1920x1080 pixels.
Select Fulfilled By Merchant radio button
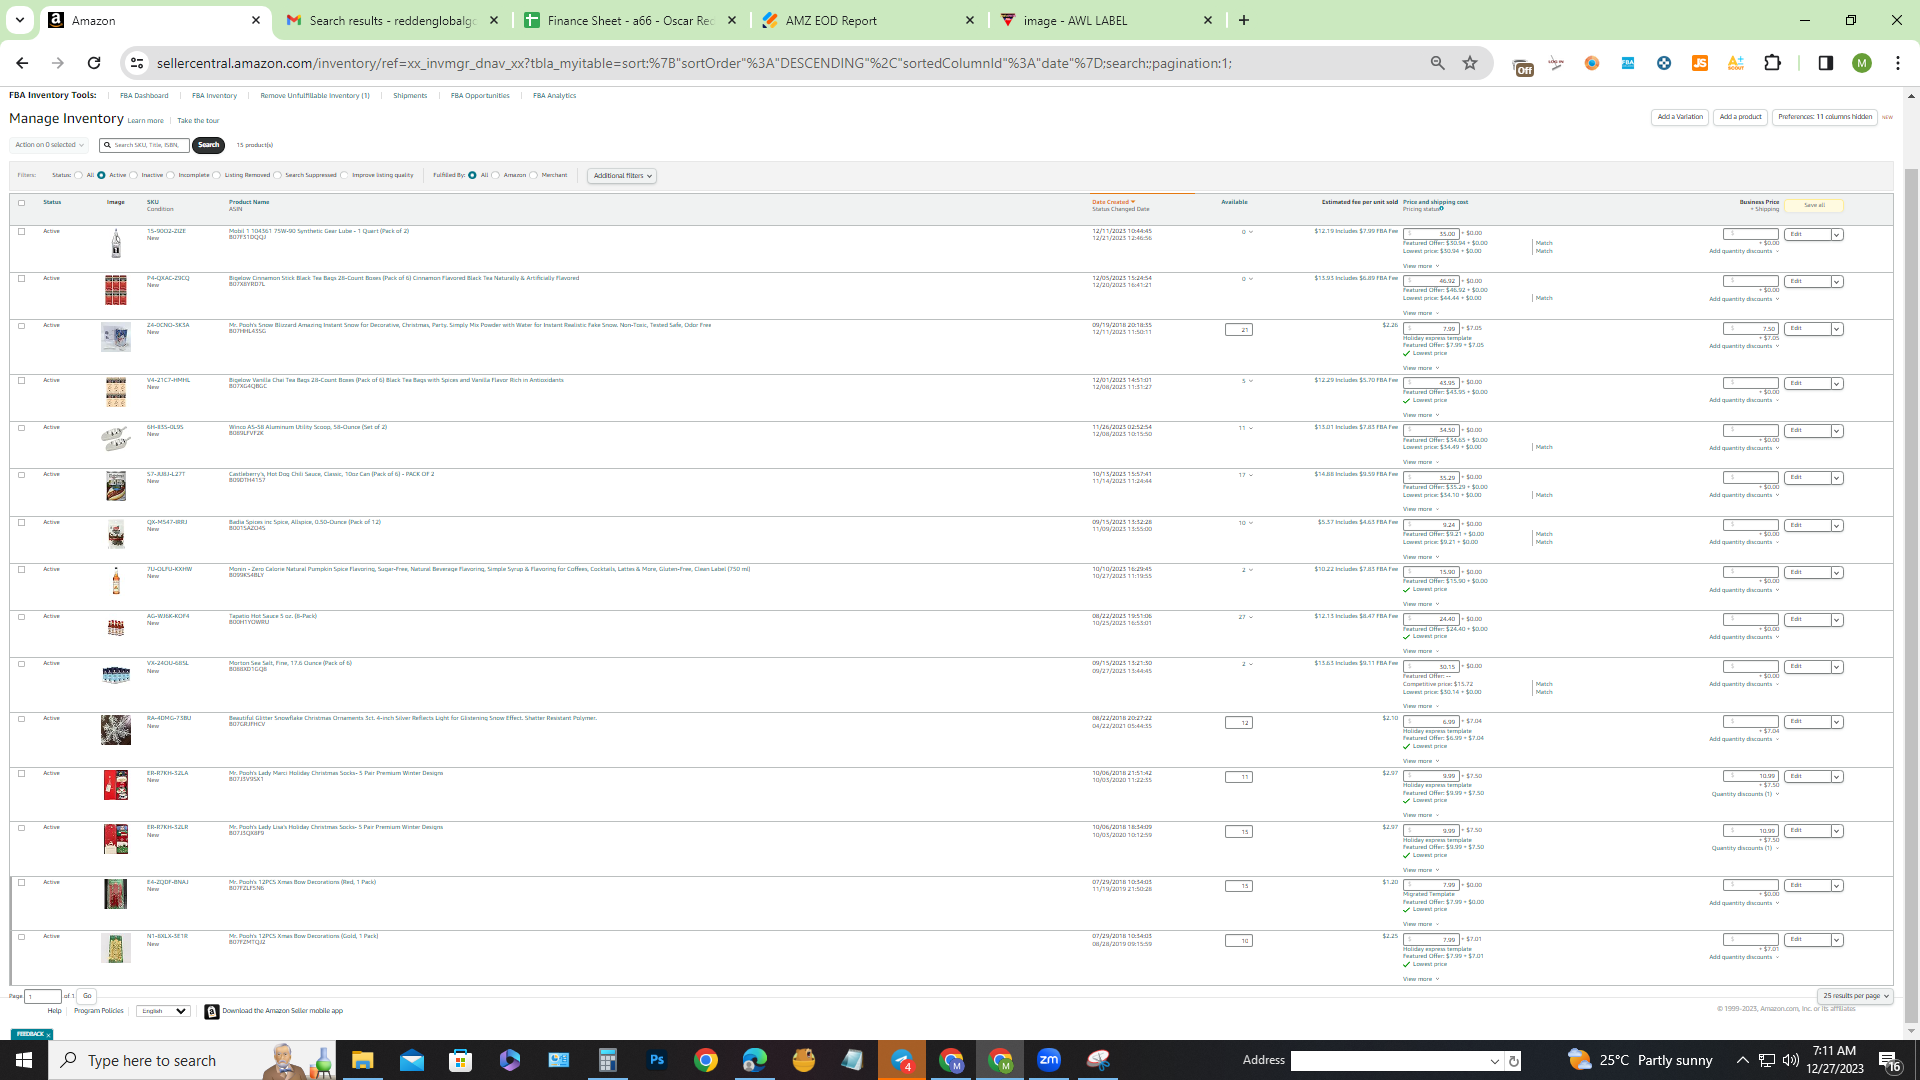[x=534, y=175]
